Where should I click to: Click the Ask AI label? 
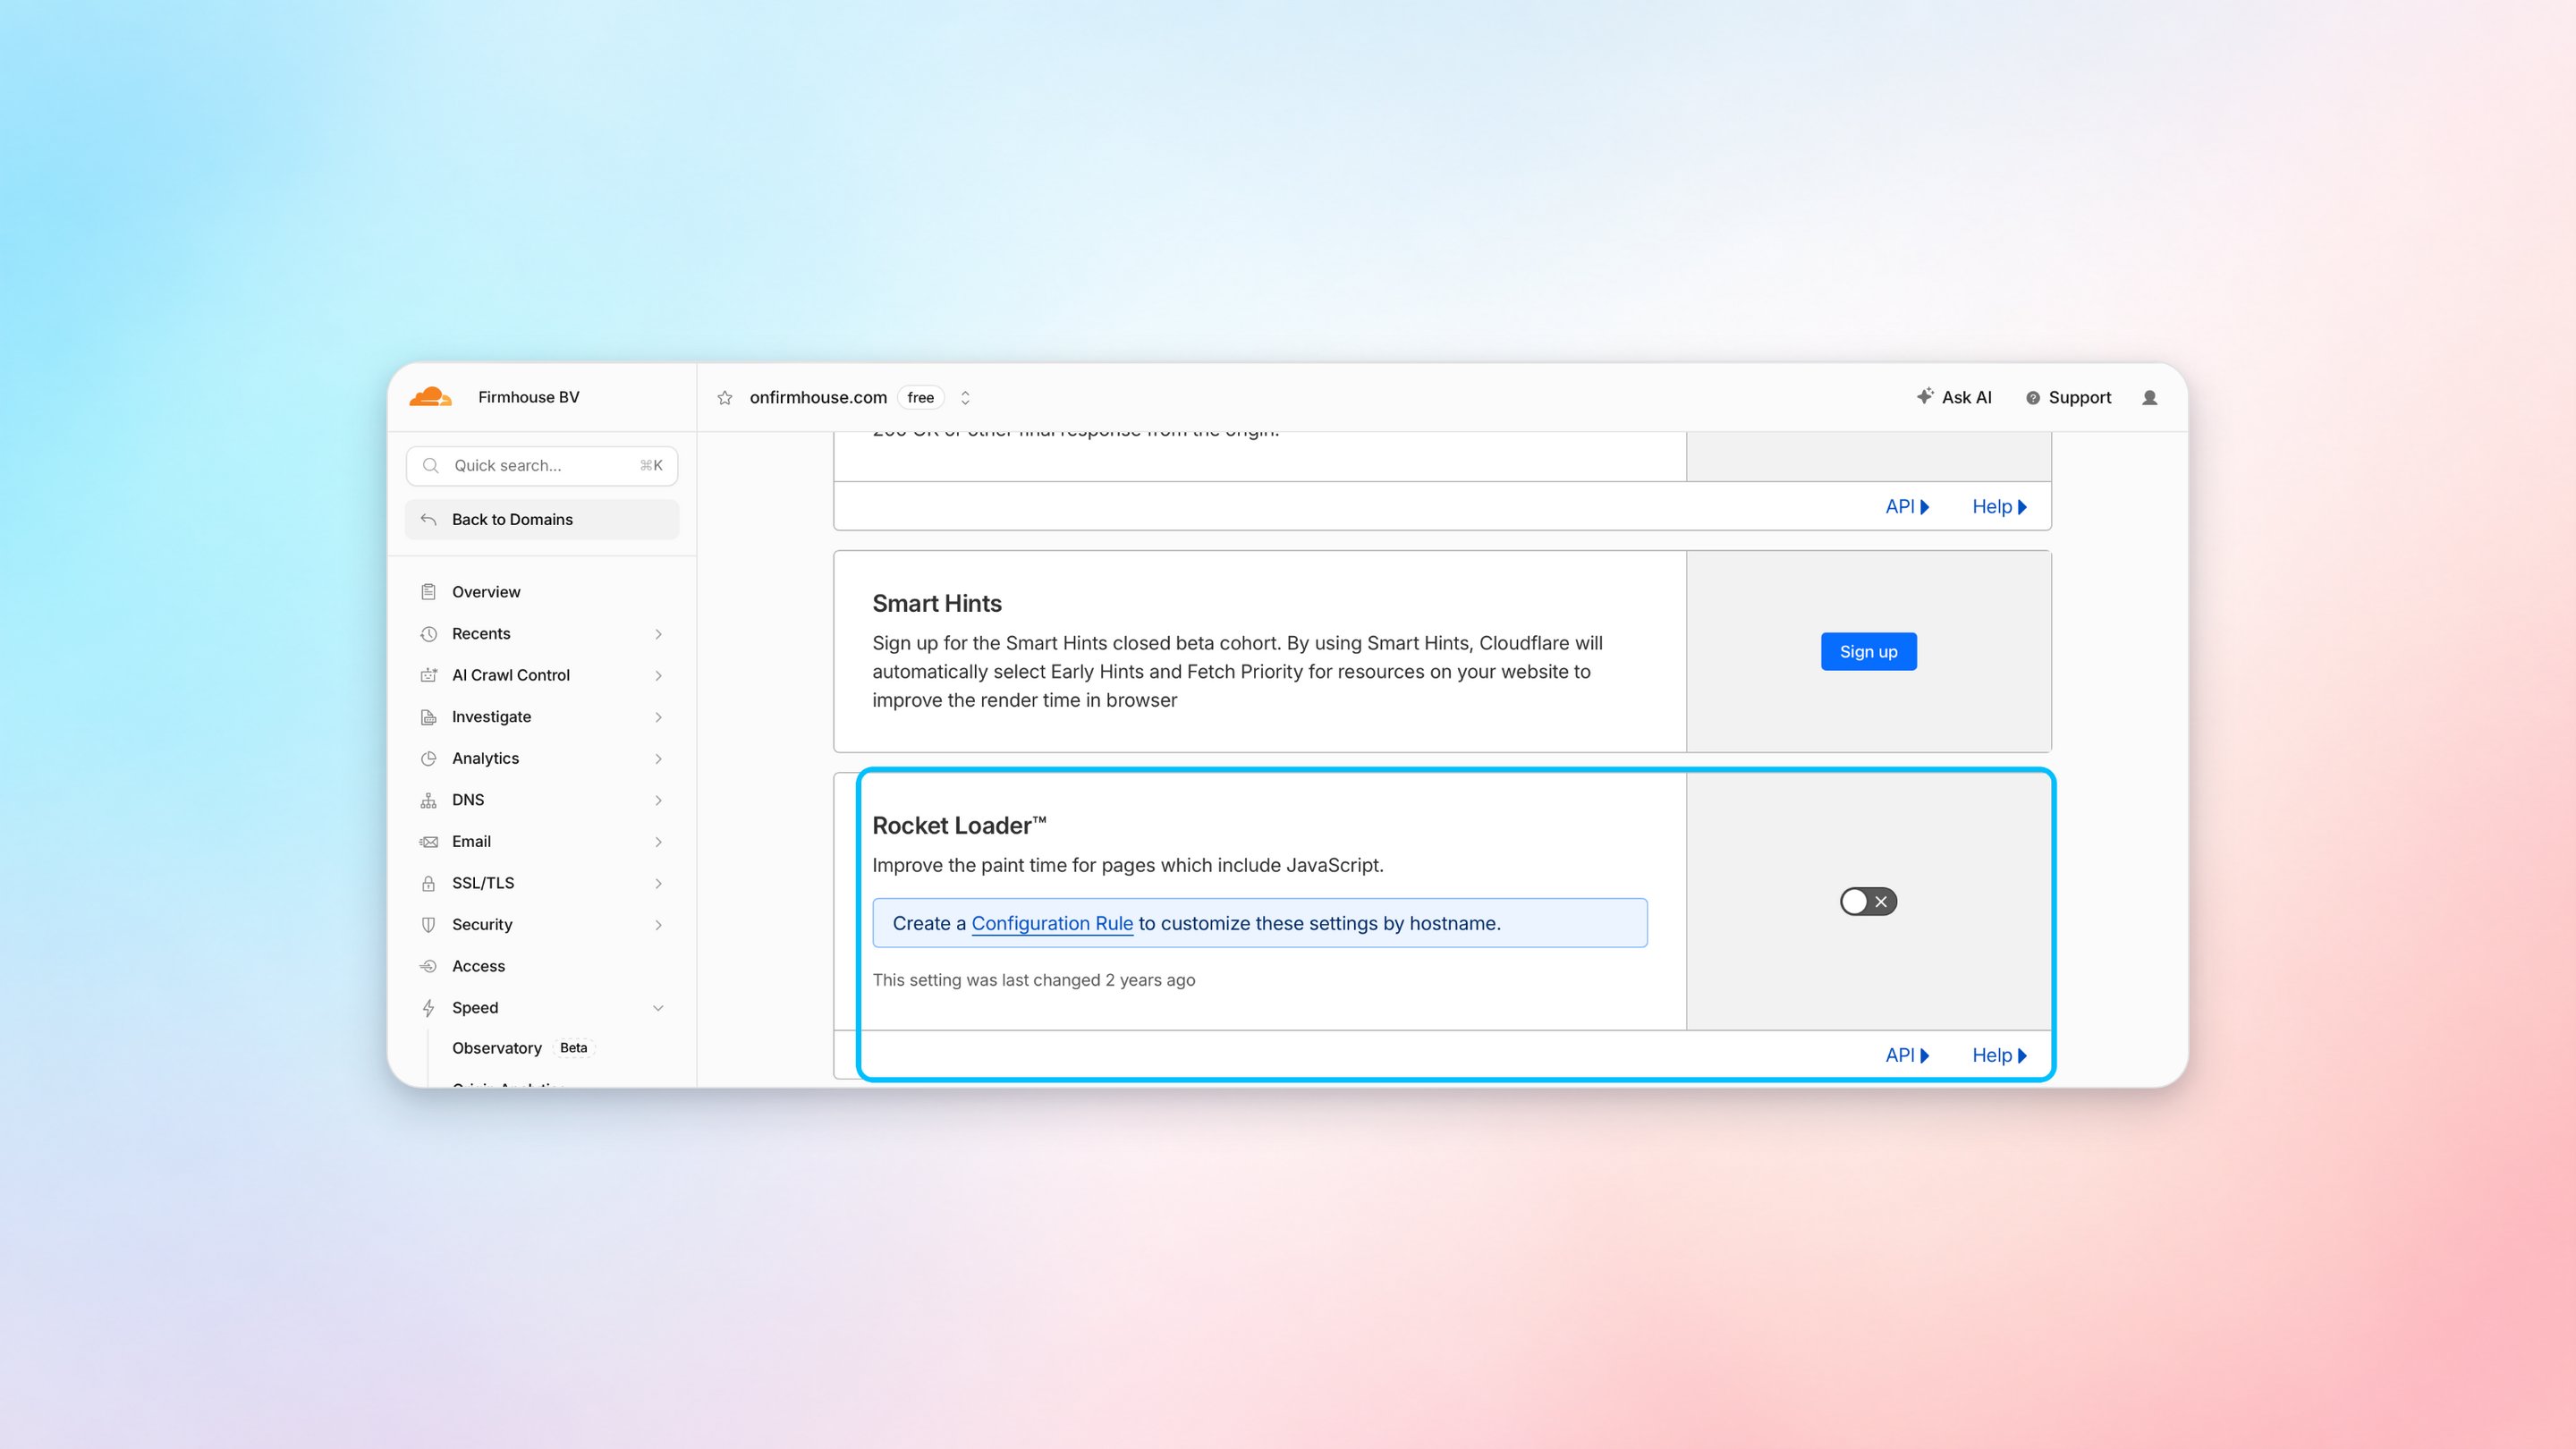tap(1967, 398)
